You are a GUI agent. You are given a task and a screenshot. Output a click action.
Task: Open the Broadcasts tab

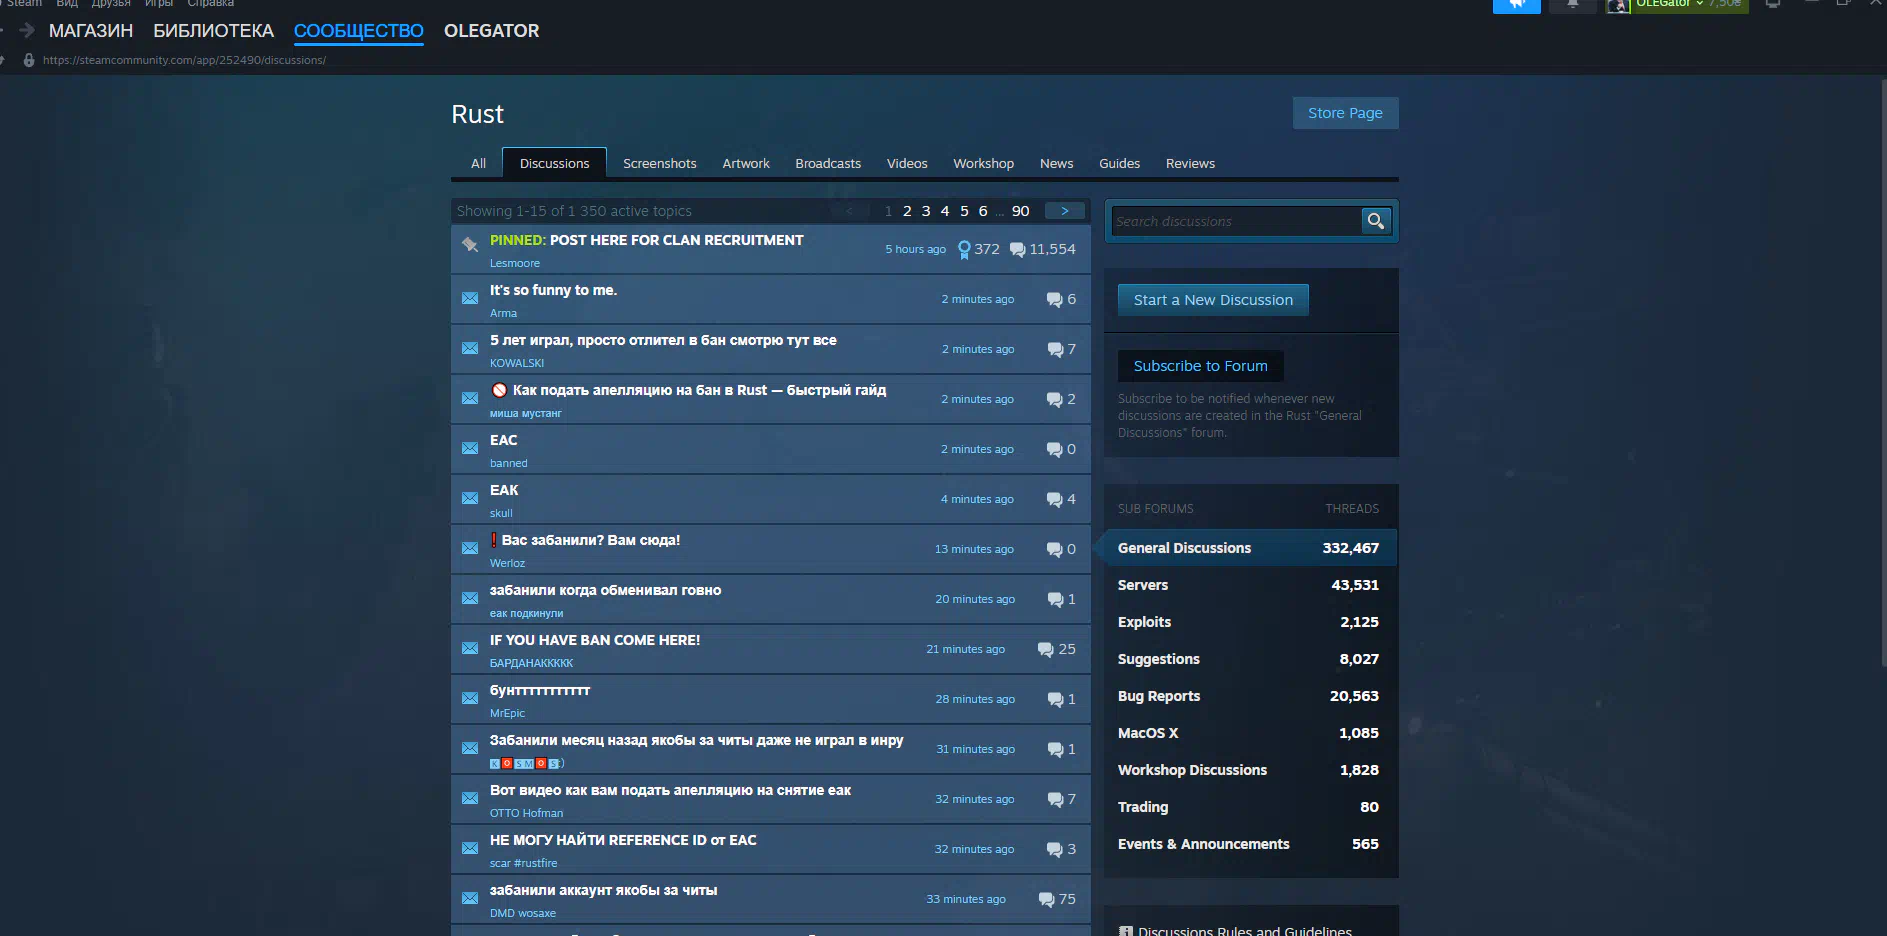pos(828,163)
